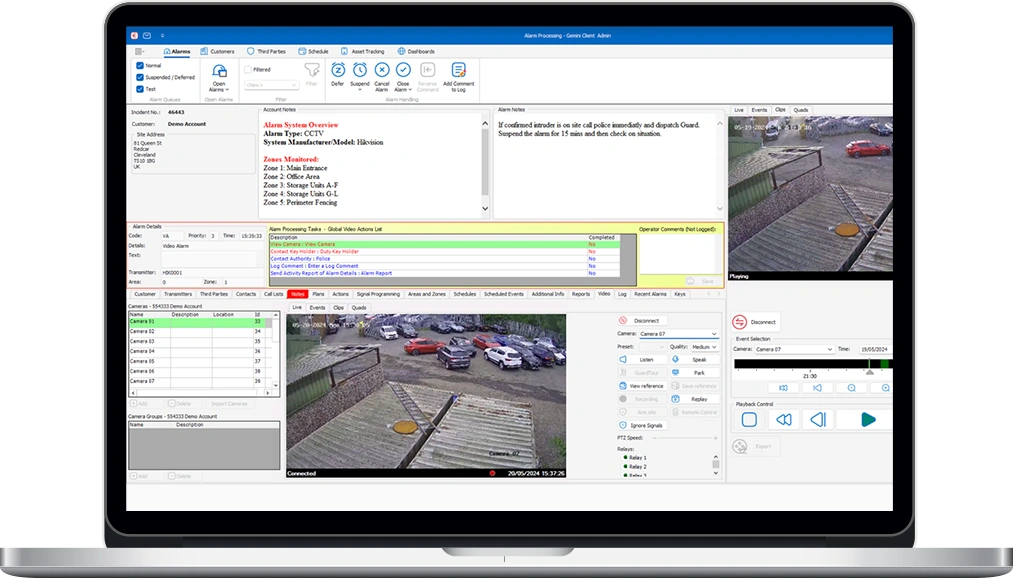Image resolution: width=1013 pixels, height=578 pixels.
Task: Enable the Filtered checkbox
Action: (x=247, y=69)
